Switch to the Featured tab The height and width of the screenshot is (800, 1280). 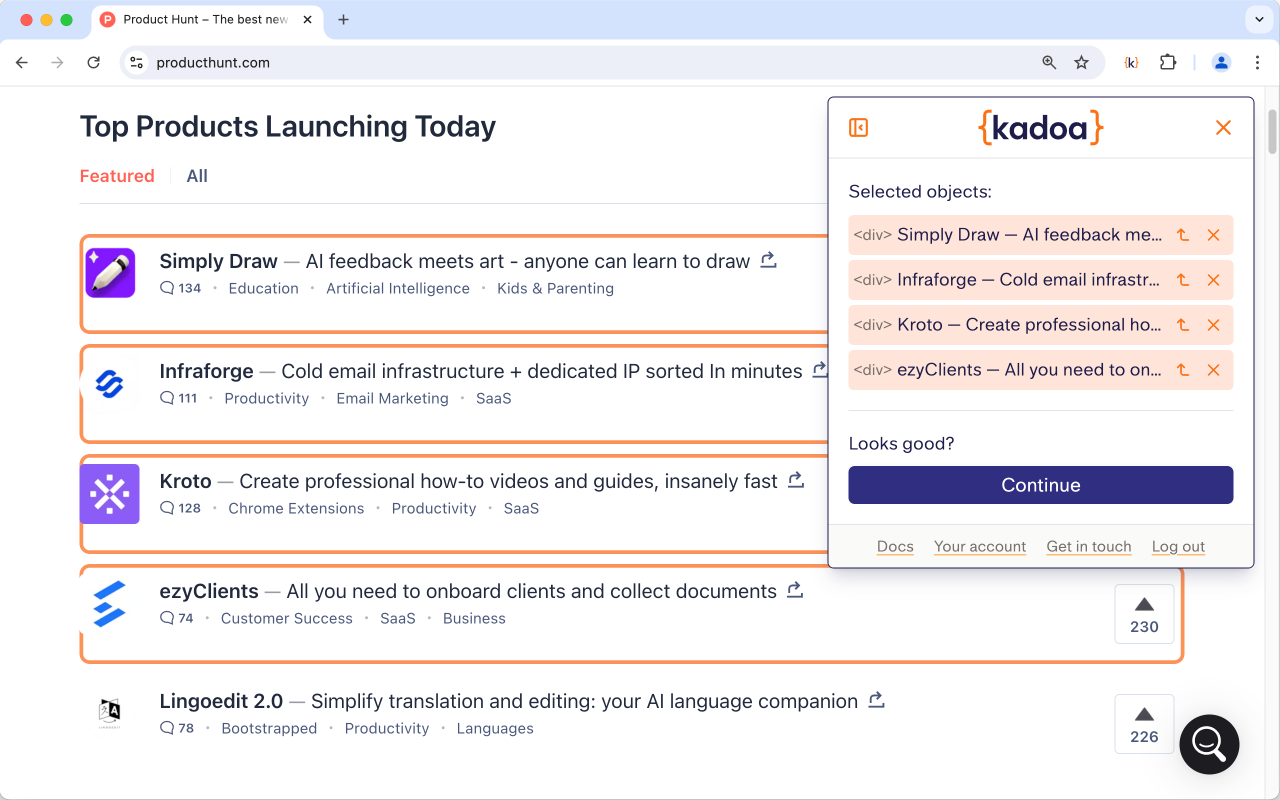click(x=117, y=175)
